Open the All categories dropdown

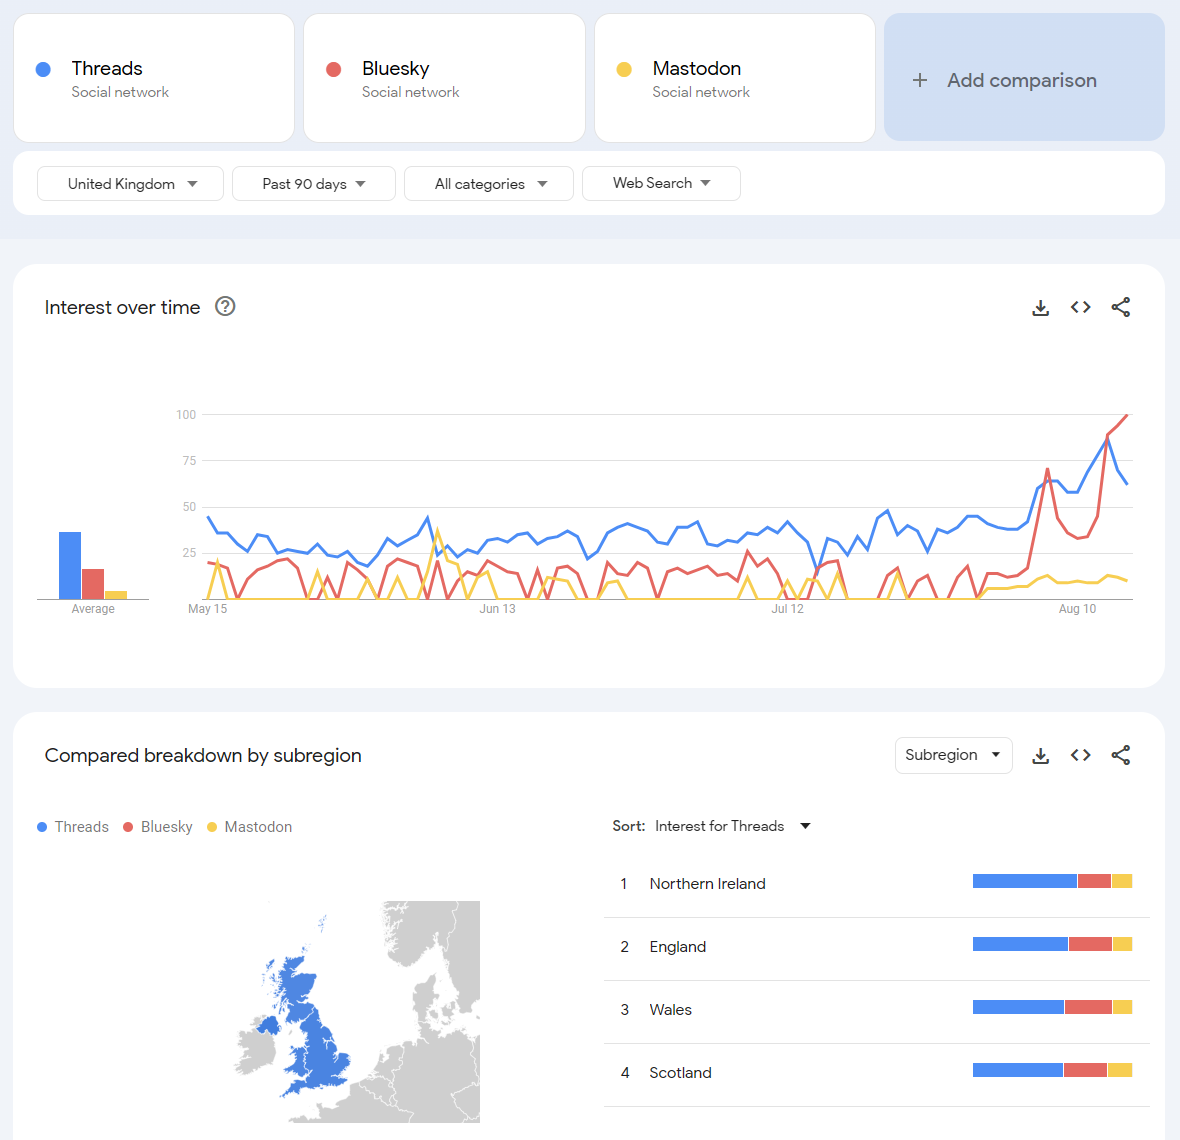tap(489, 184)
